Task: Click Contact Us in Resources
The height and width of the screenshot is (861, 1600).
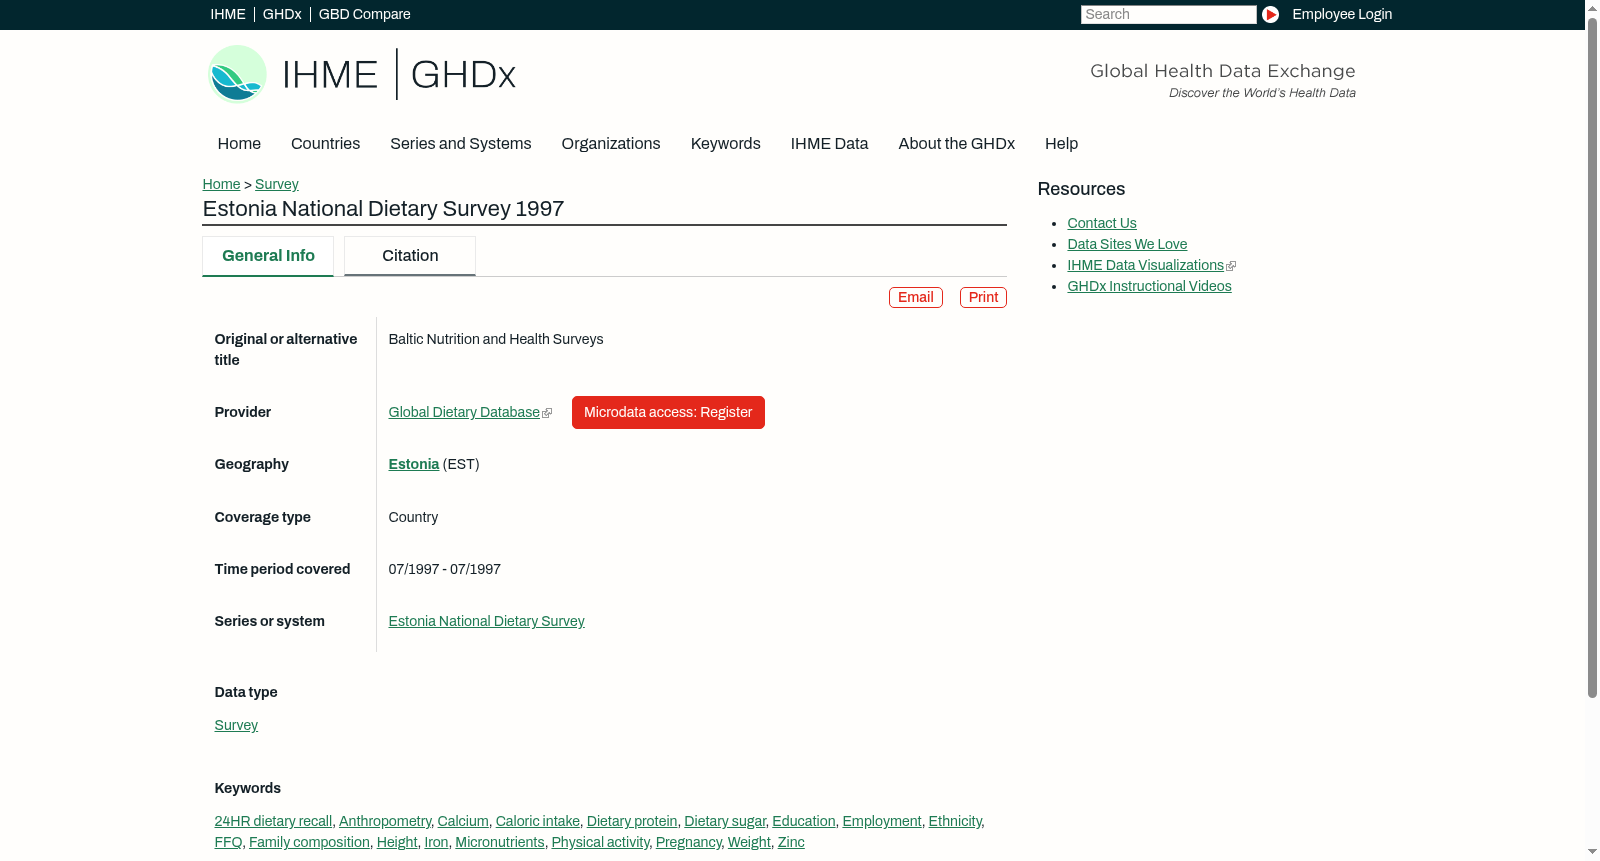Action: point(1102,224)
